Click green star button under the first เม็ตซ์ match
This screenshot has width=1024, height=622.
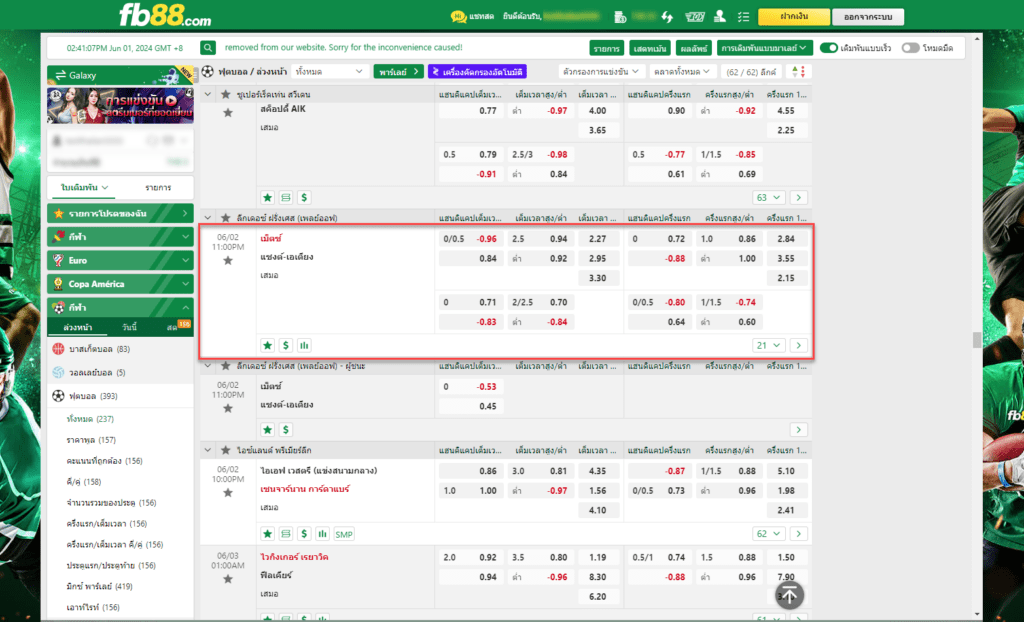[x=267, y=345]
